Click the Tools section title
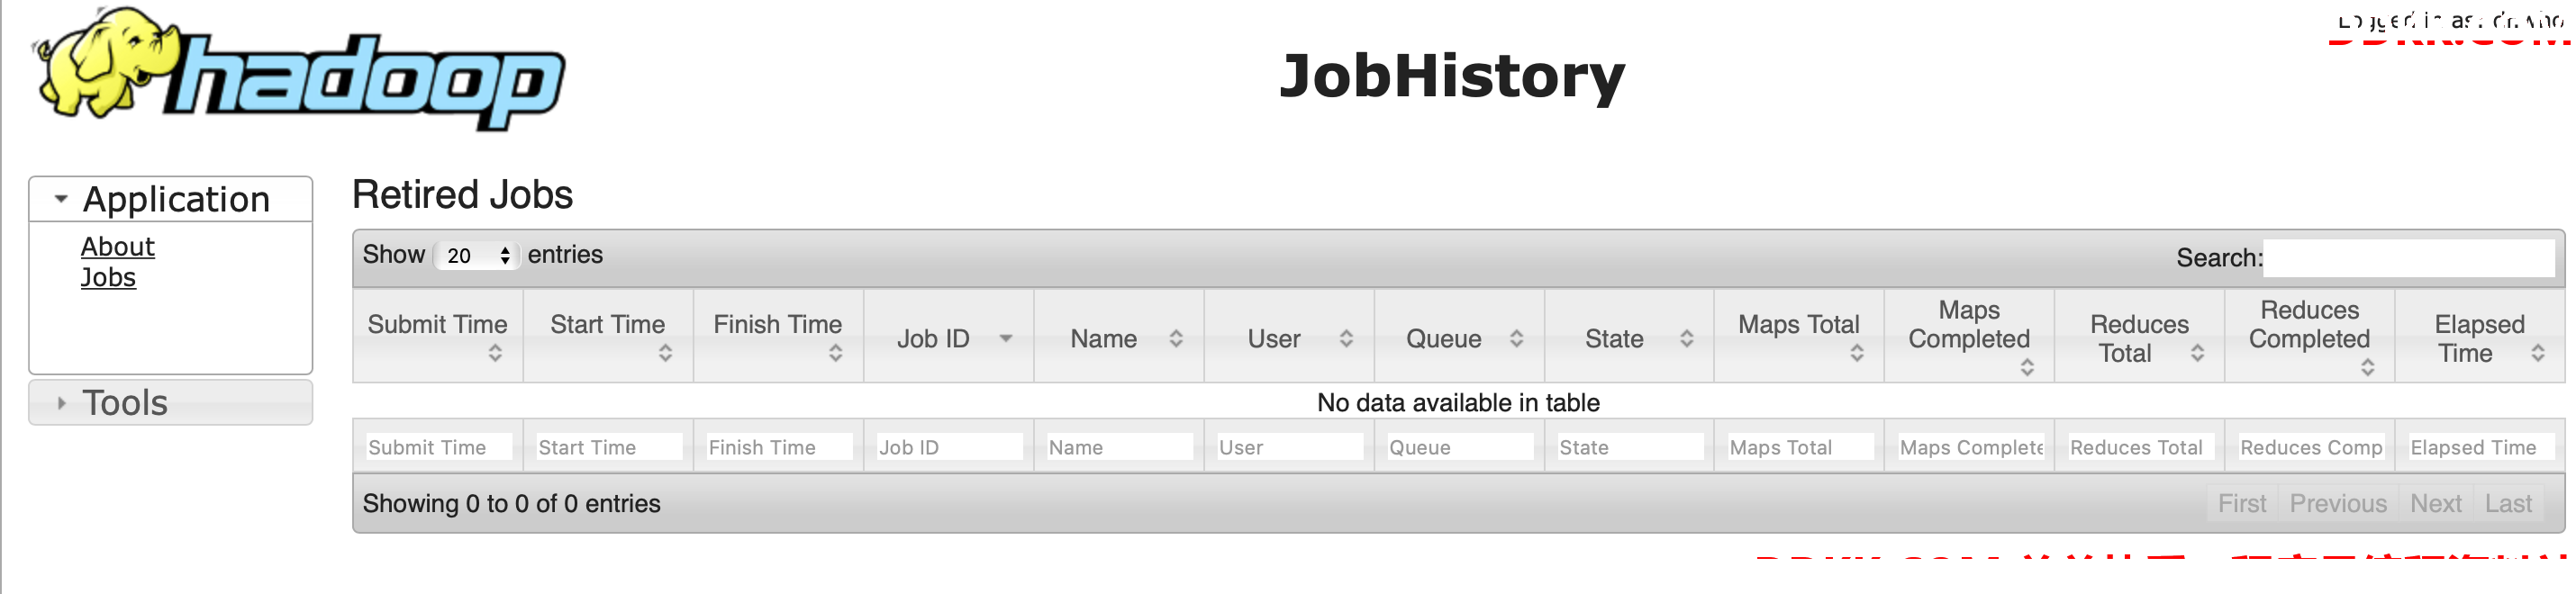This screenshot has height=594, width=2576. click(125, 403)
